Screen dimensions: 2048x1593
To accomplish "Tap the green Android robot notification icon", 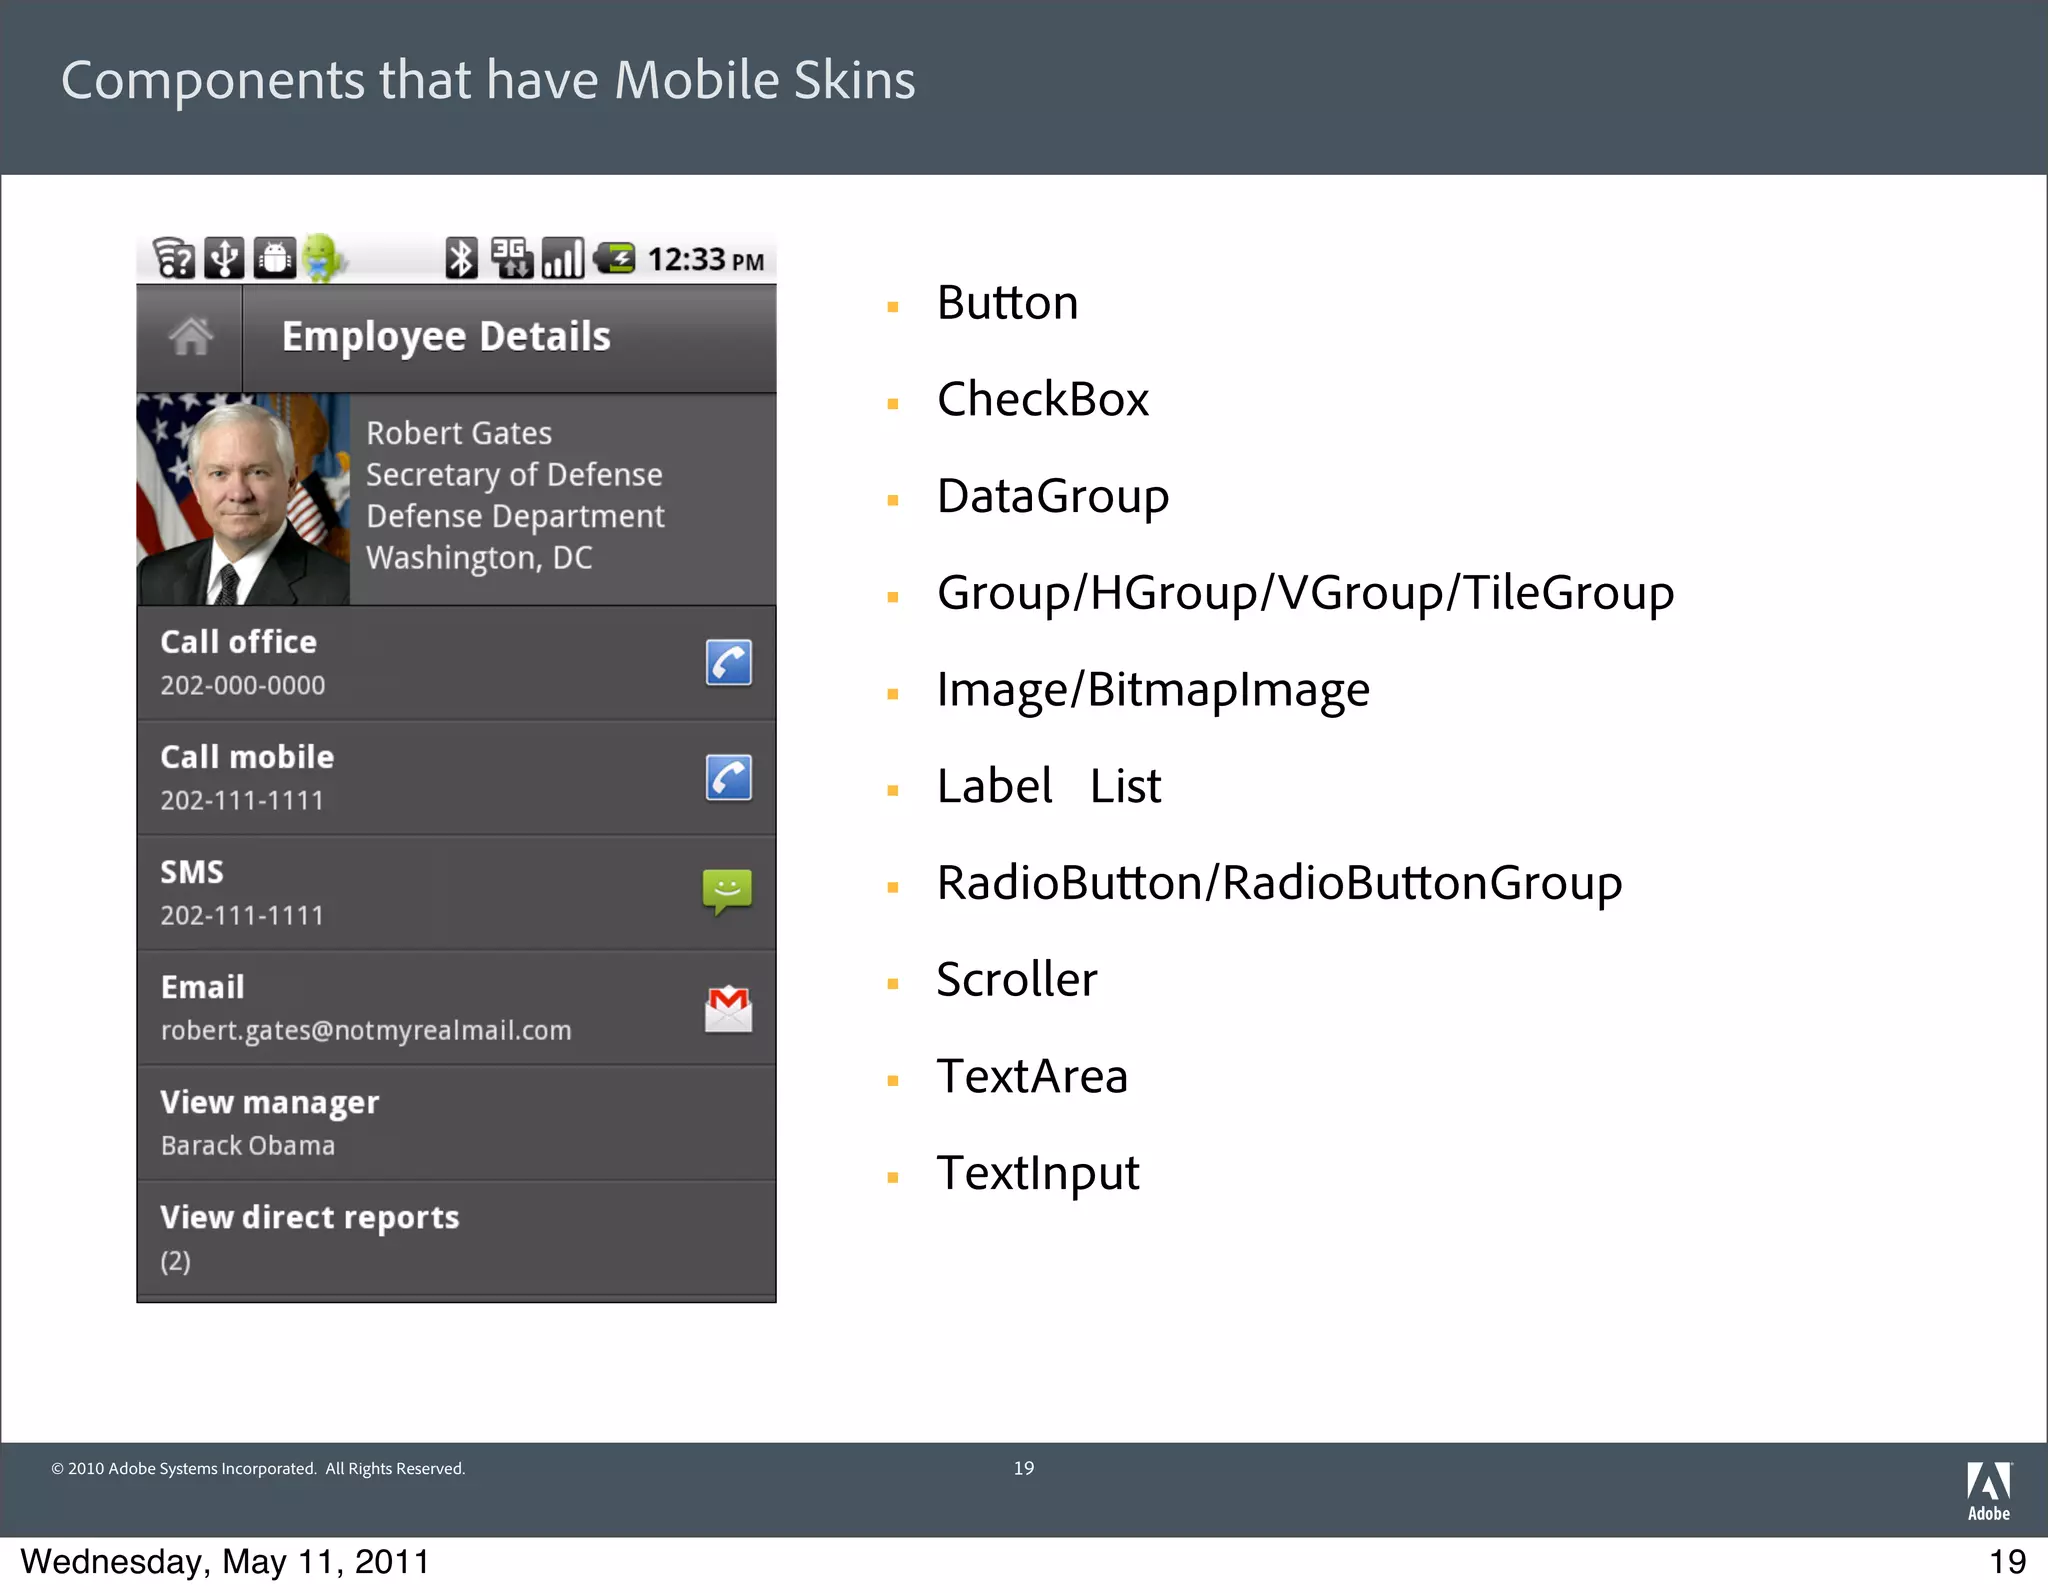I will coord(323,257).
